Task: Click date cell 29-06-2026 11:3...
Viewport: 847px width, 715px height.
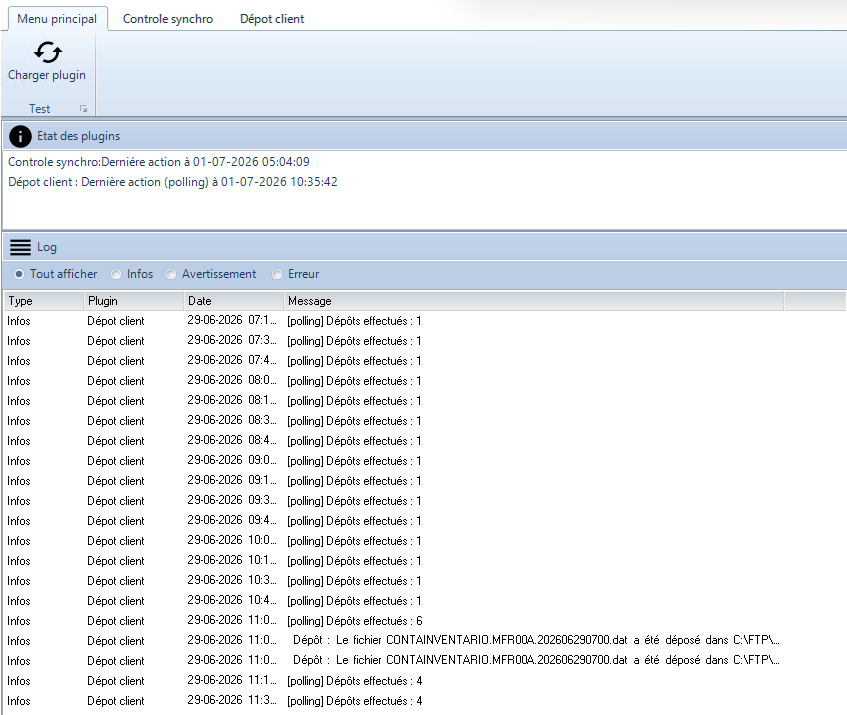Action: [x=232, y=700]
